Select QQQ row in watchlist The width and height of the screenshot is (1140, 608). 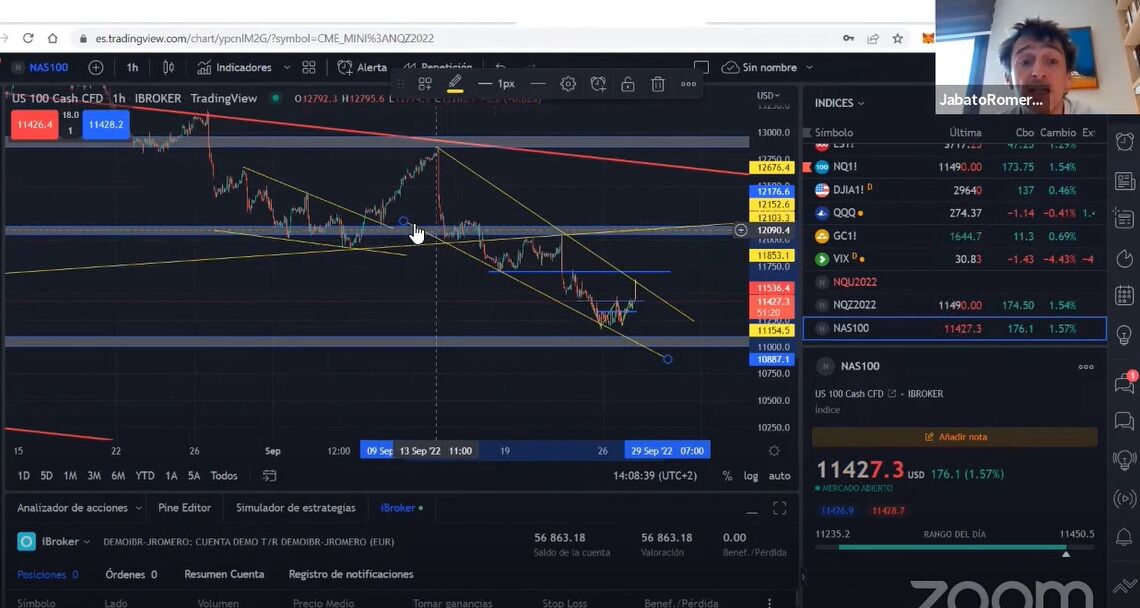tap(954, 213)
